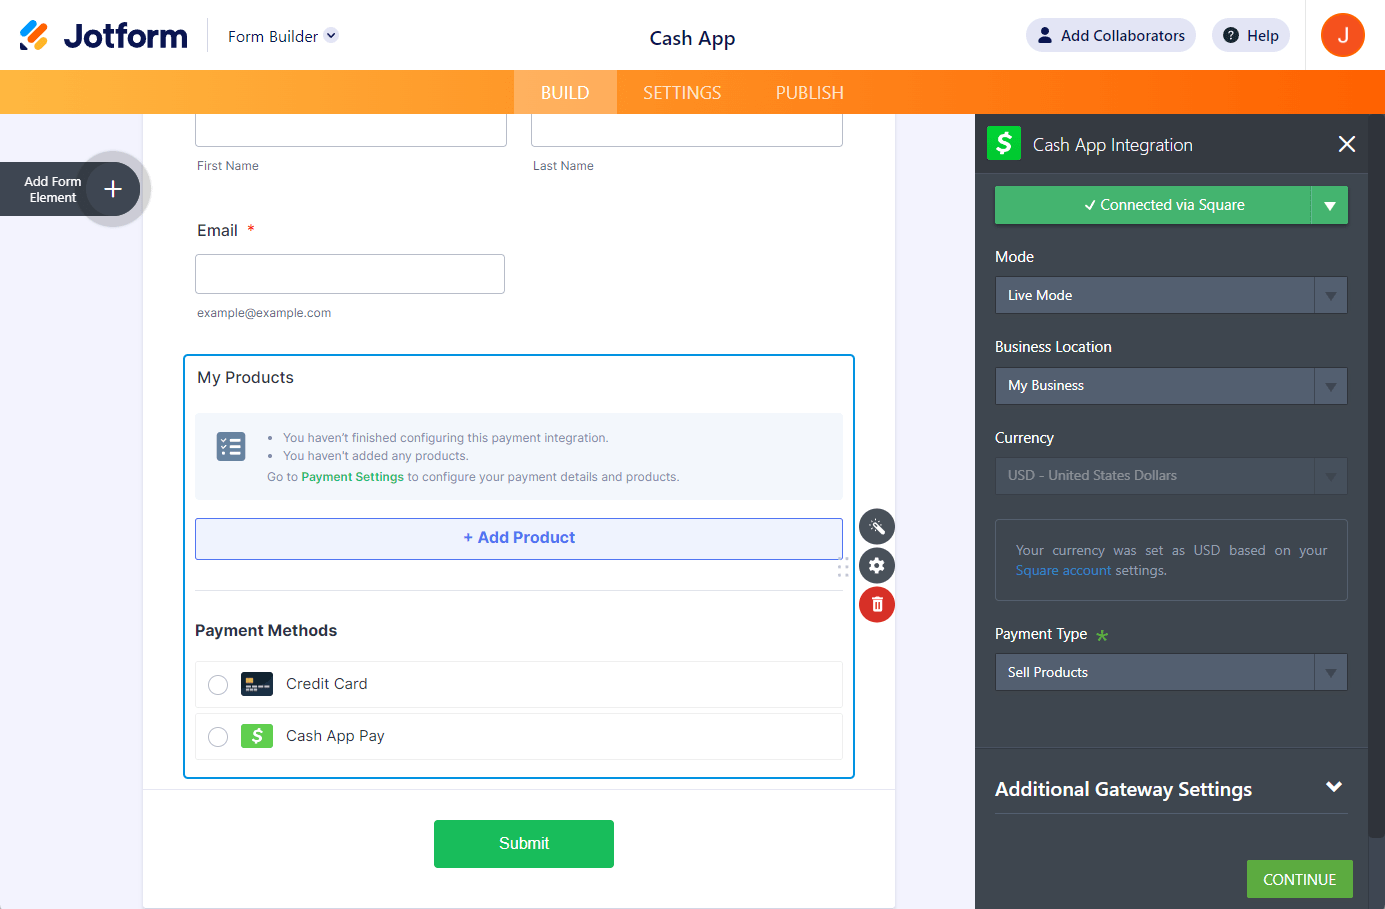
Task: Click the Add Collaborators button
Action: coord(1111,35)
